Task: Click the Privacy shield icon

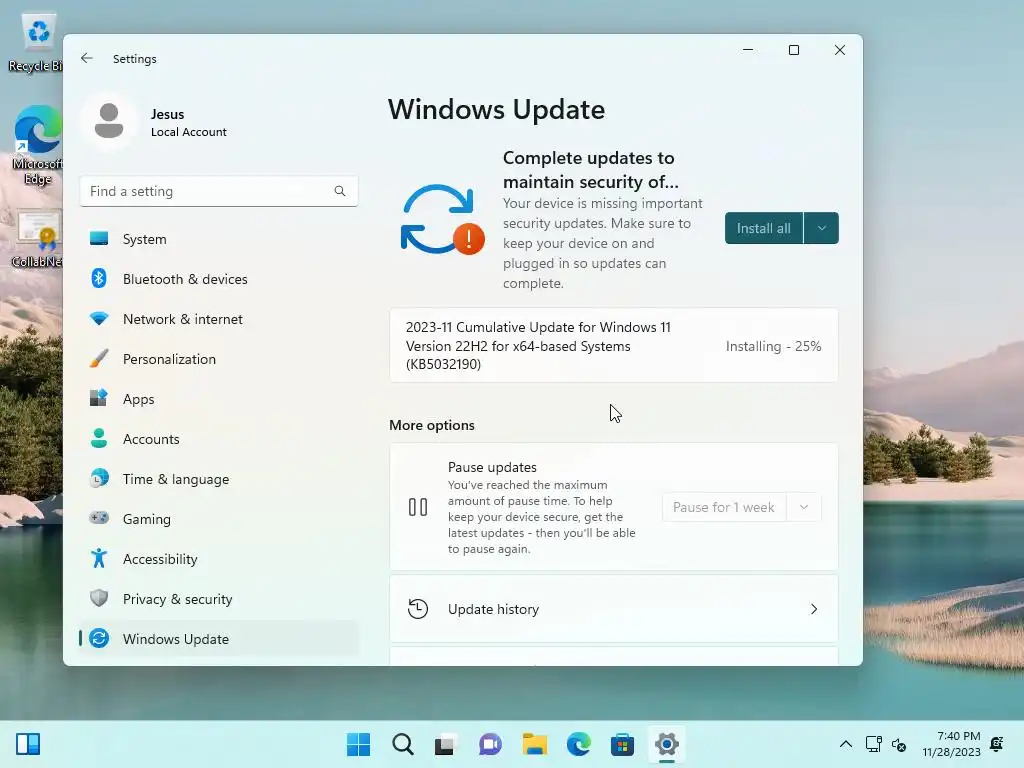Action: (99, 598)
